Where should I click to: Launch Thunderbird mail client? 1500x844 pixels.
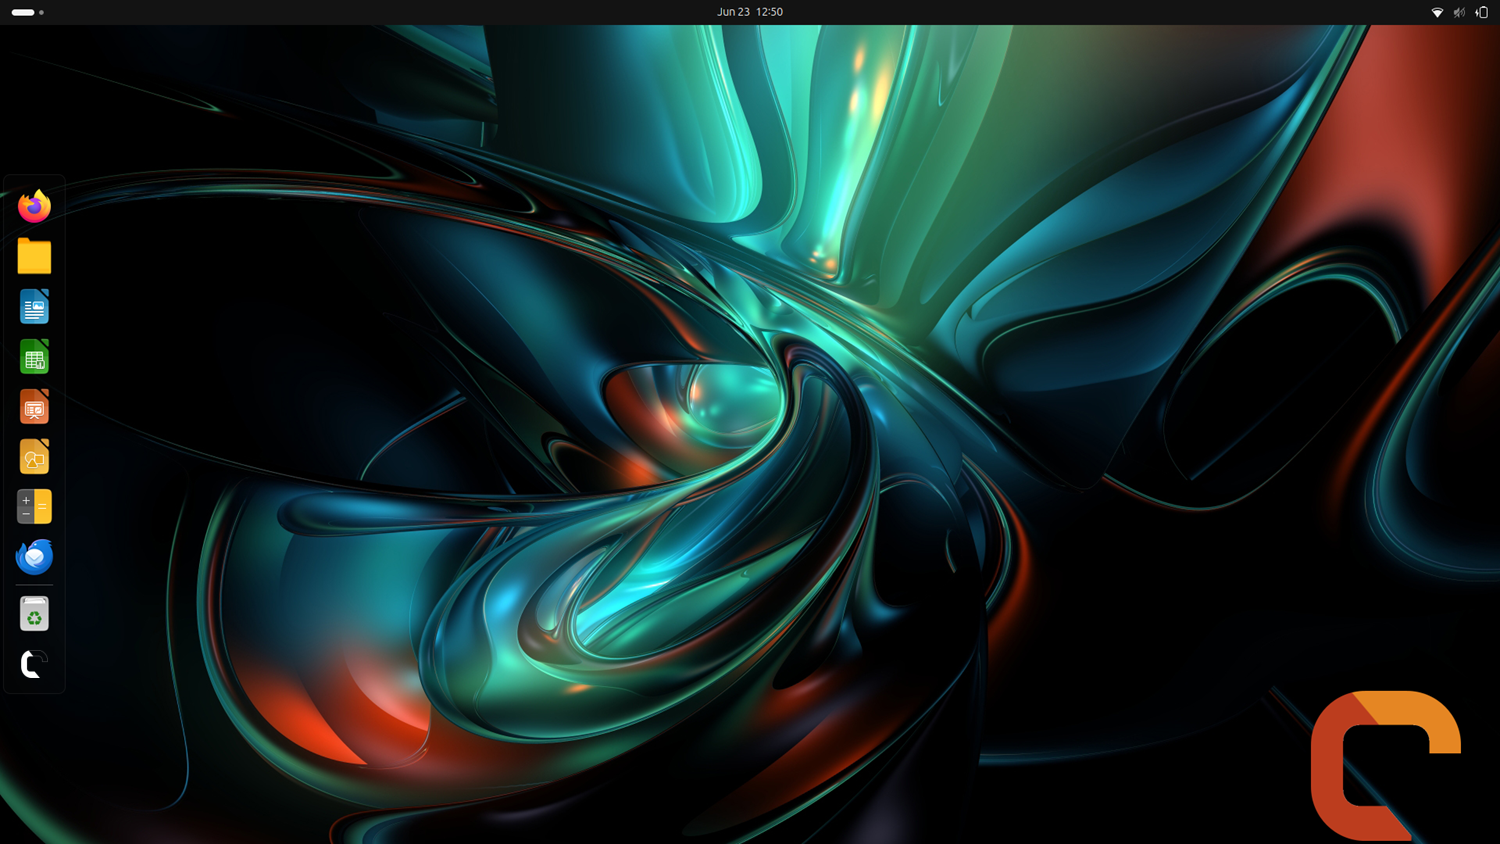34,557
